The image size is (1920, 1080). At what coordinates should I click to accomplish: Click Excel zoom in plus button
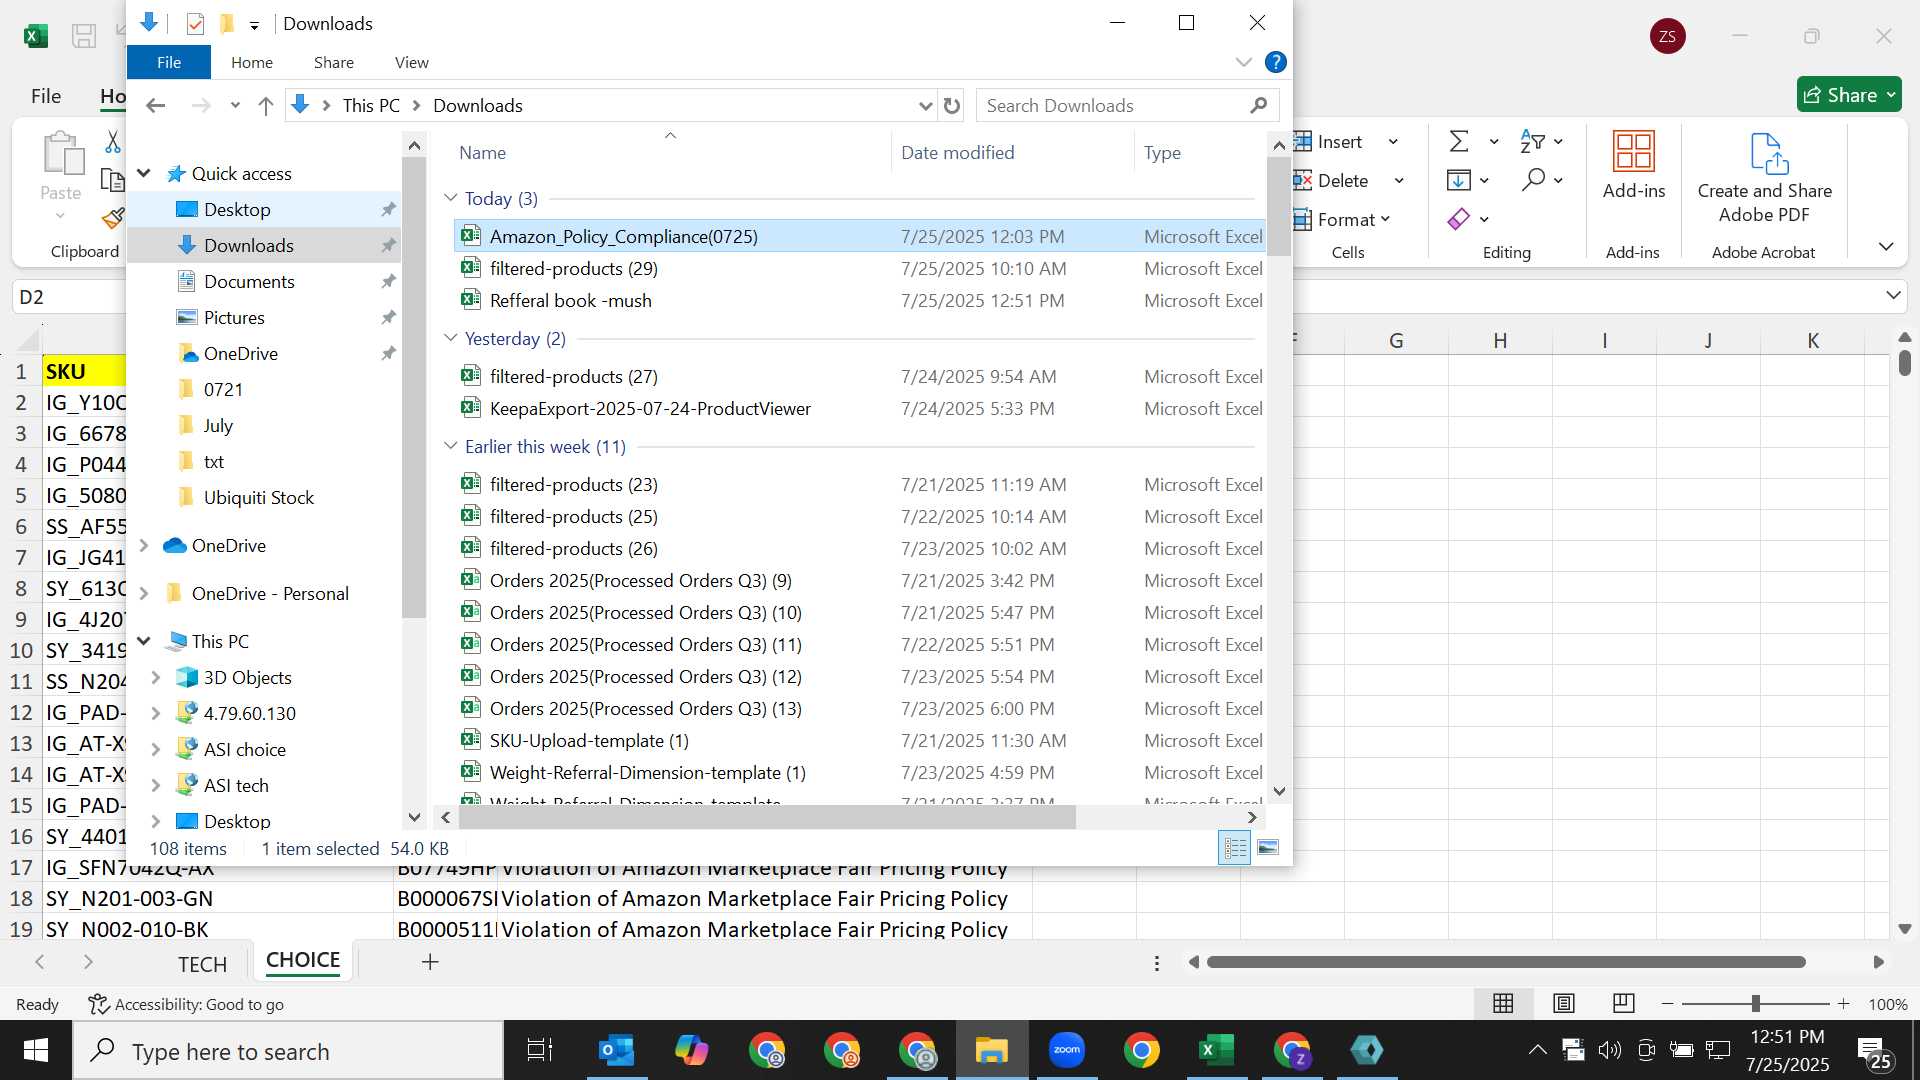[1843, 1003]
